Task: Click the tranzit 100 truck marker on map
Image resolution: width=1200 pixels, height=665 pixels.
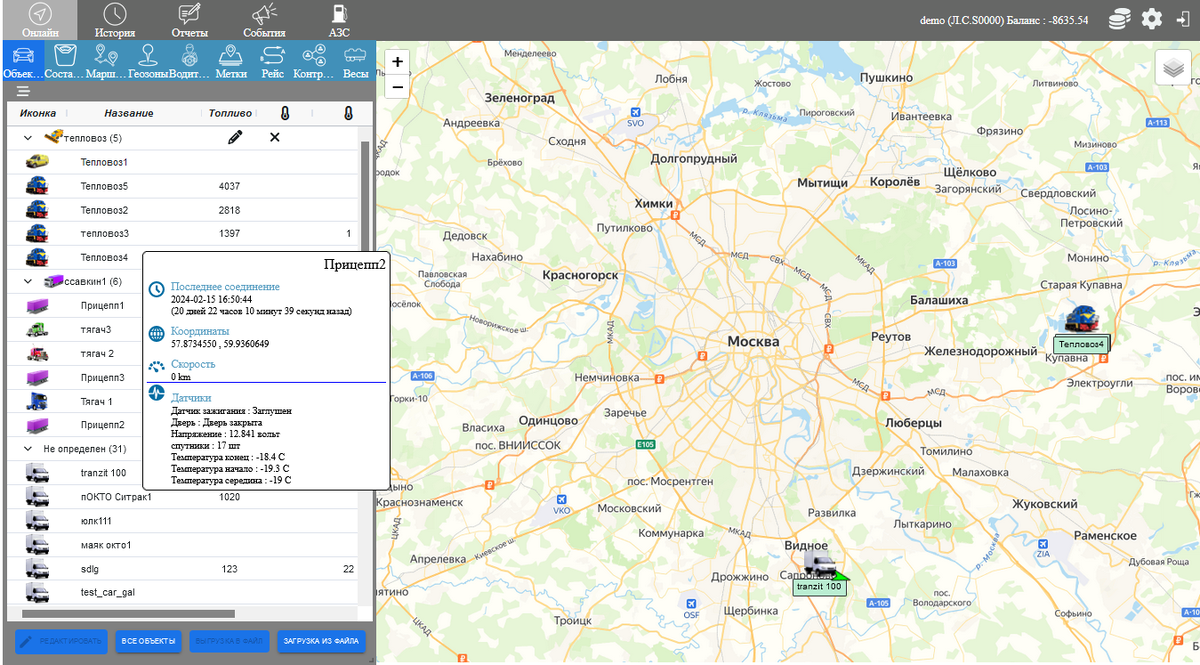Action: click(821, 563)
